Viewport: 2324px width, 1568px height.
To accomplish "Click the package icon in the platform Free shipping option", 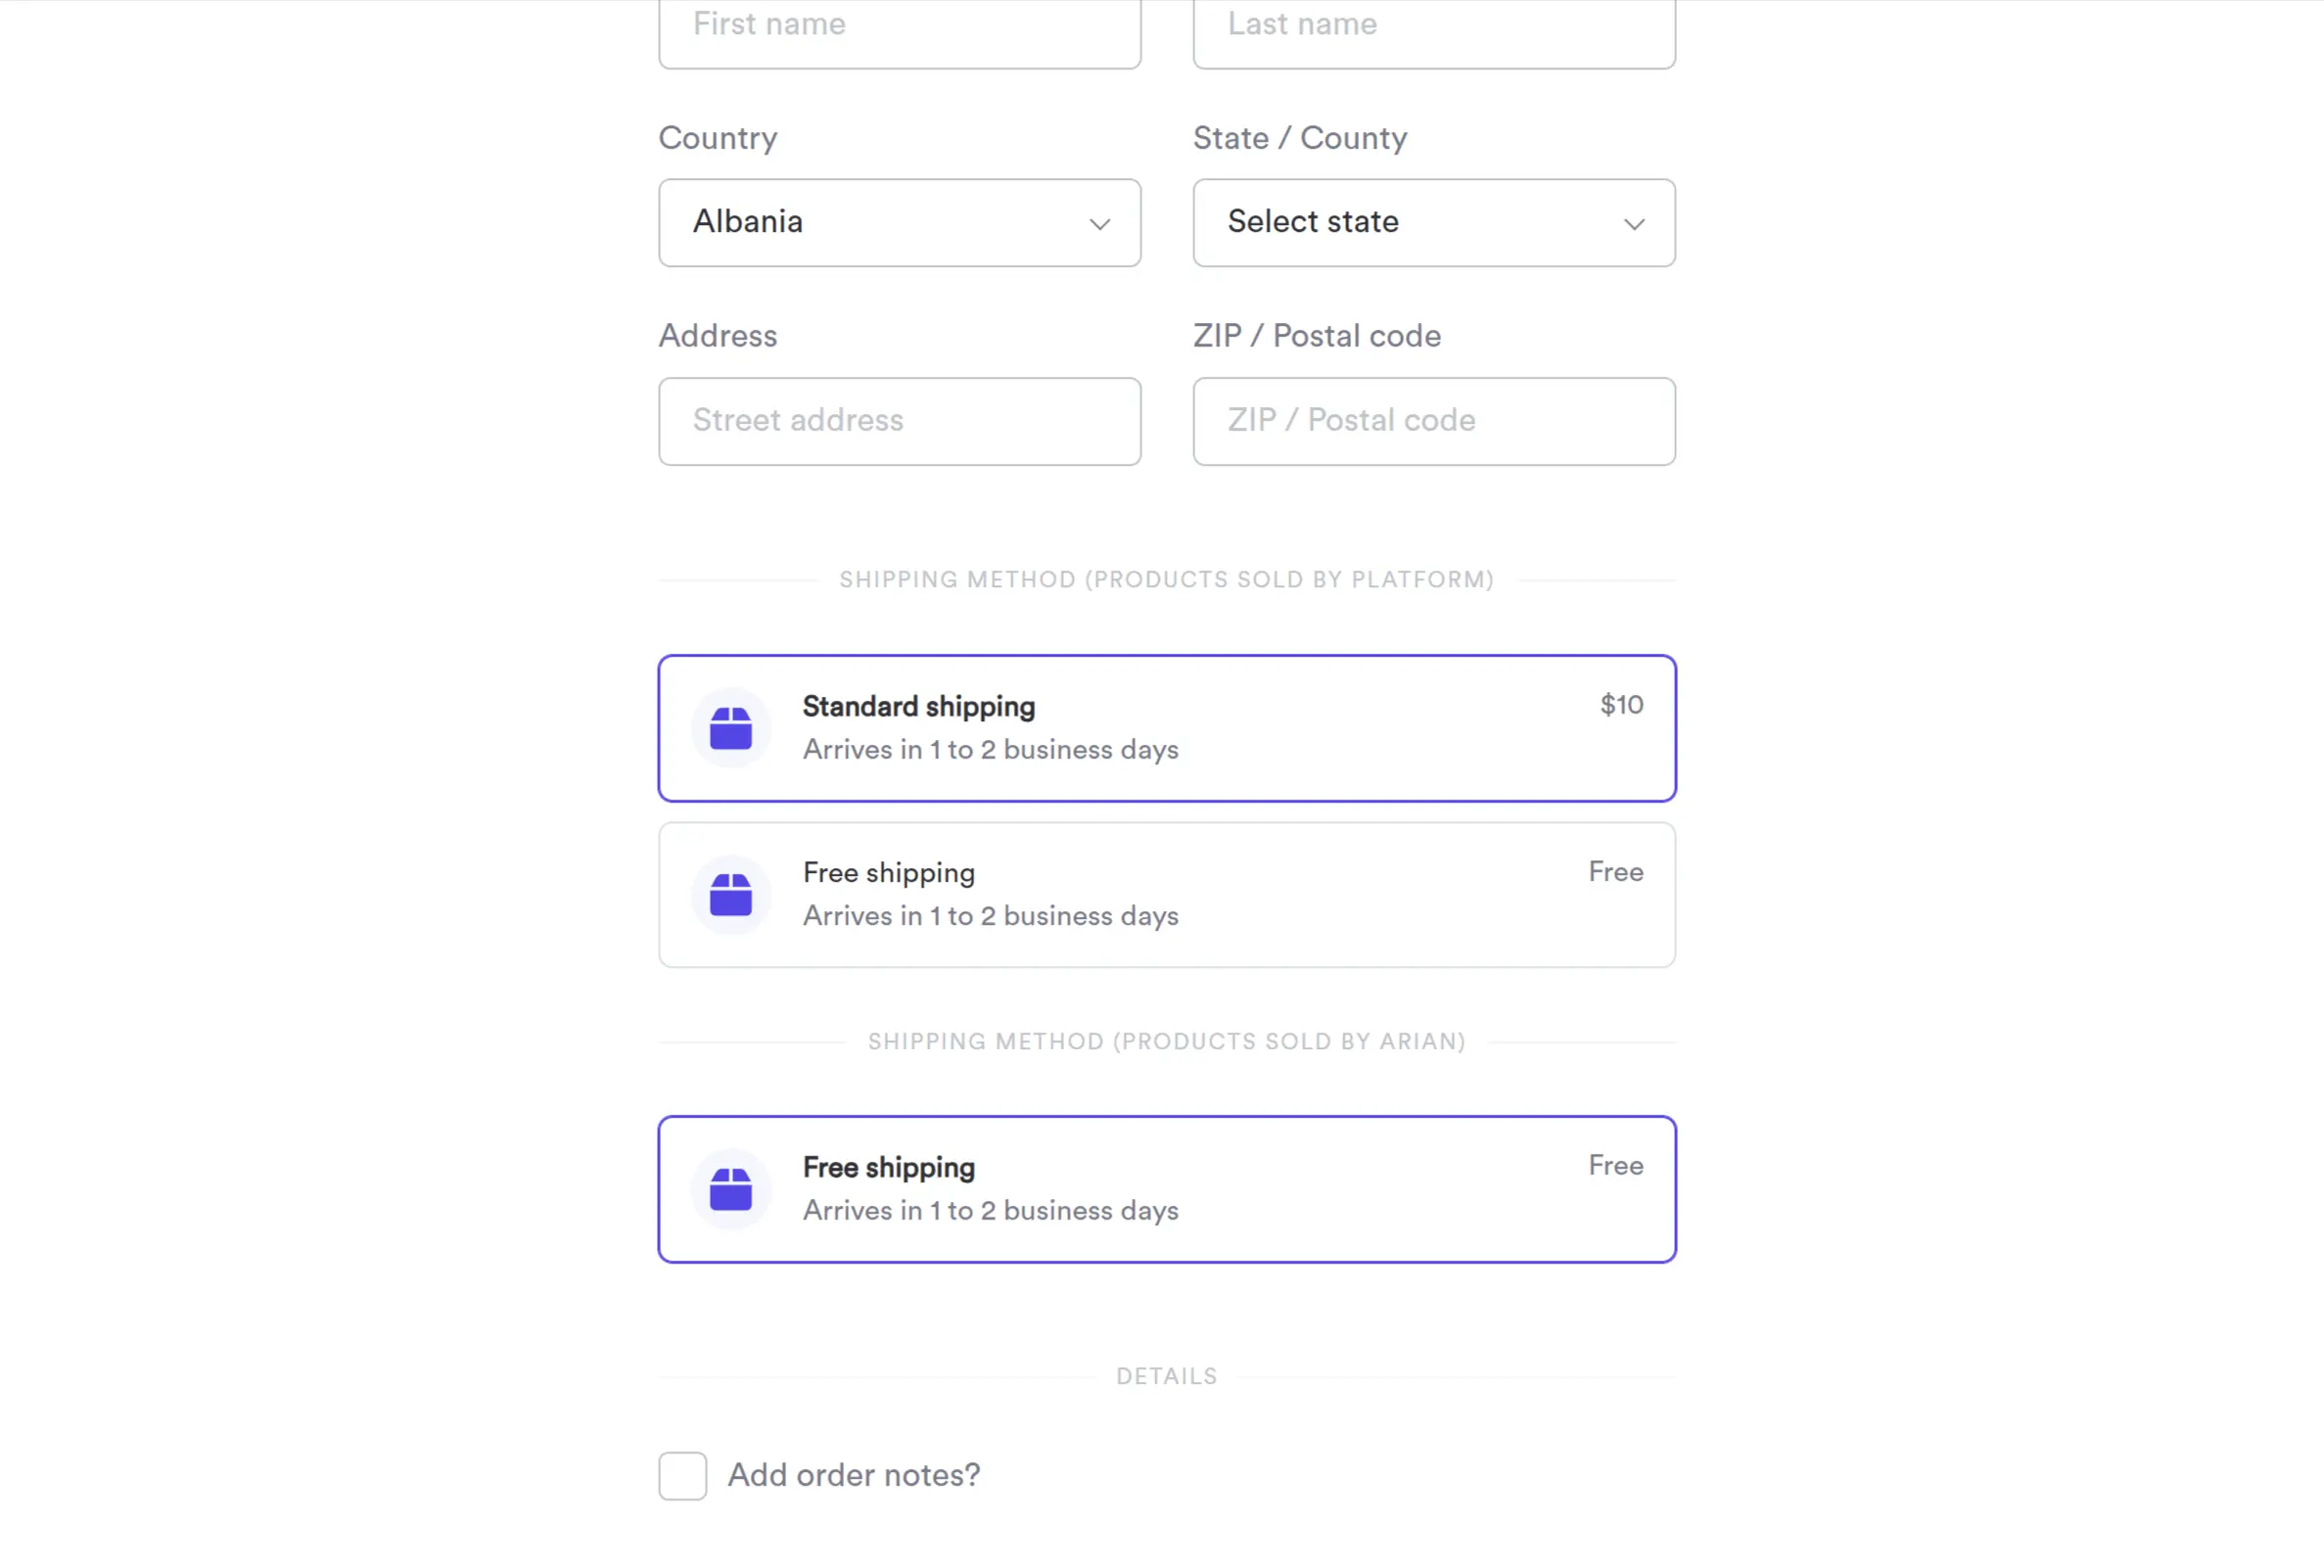I will point(731,895).
